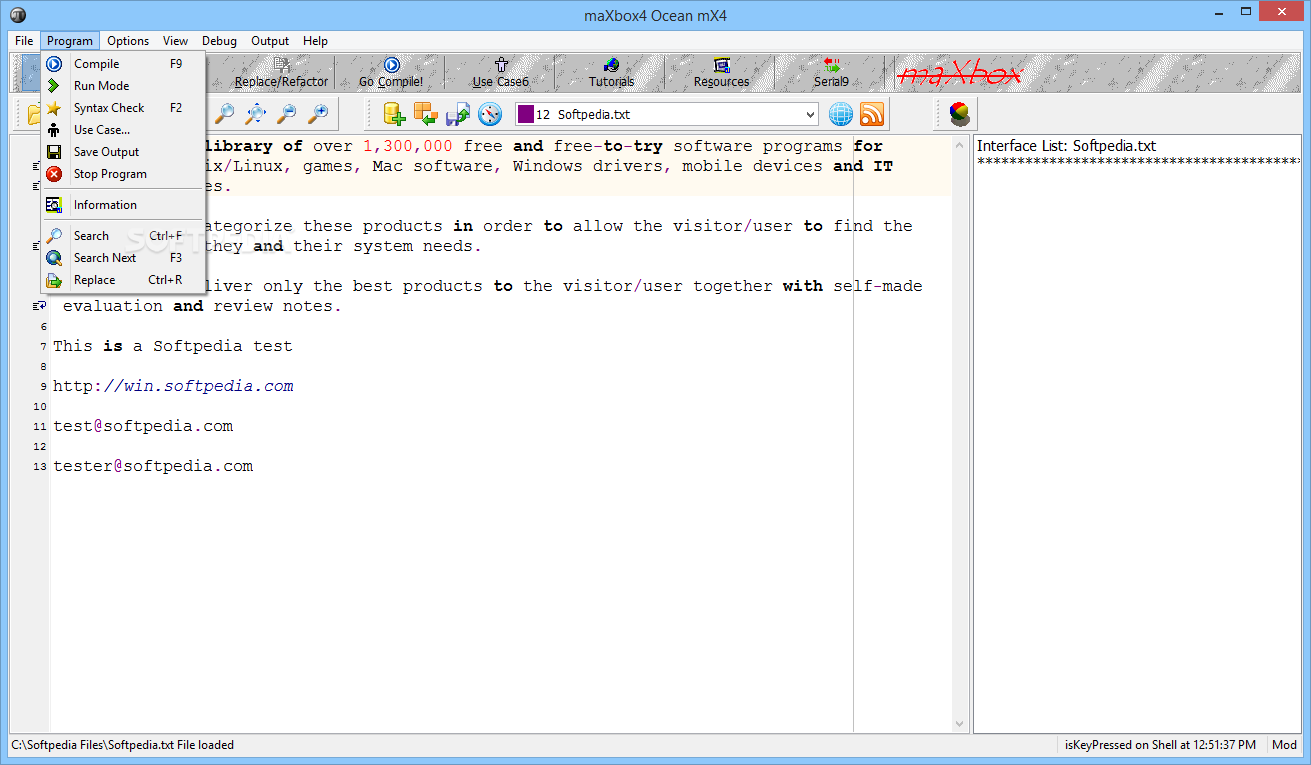Screen dimensions: 1311x765
Task: Select Stop Program menu entry
Action: point(123,174)
